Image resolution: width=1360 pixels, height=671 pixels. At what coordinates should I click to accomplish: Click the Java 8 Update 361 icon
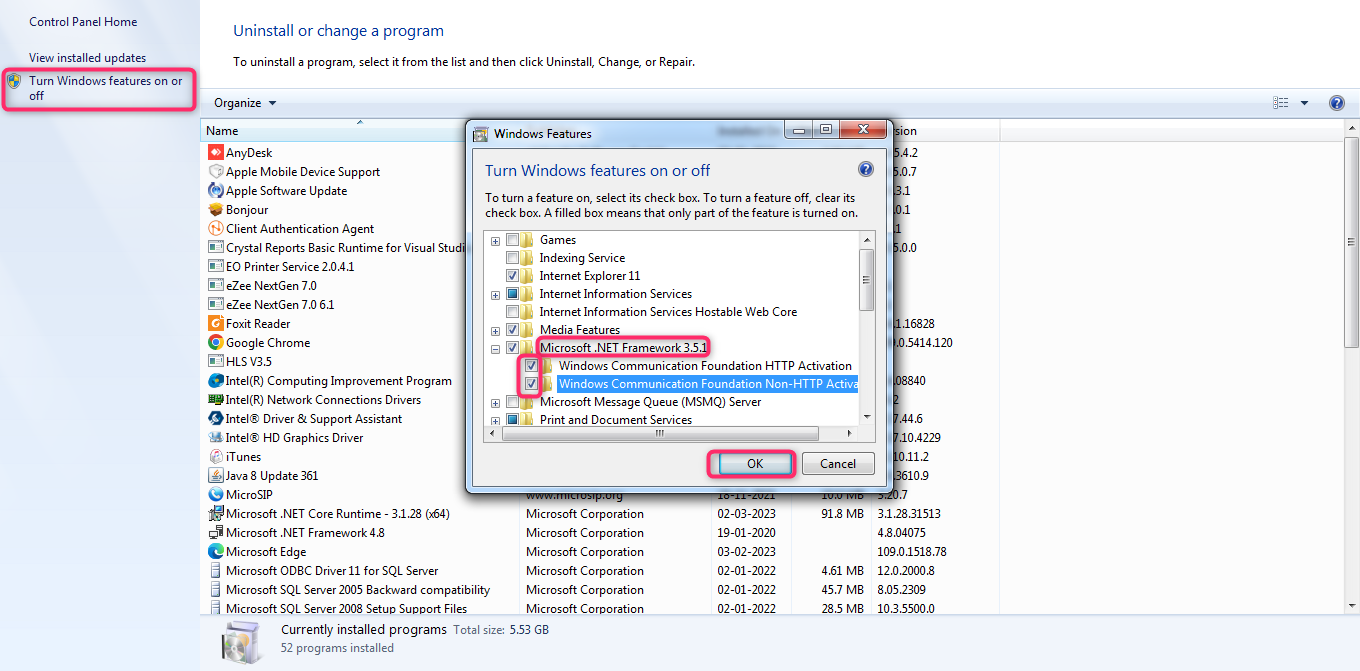[215, 476]
